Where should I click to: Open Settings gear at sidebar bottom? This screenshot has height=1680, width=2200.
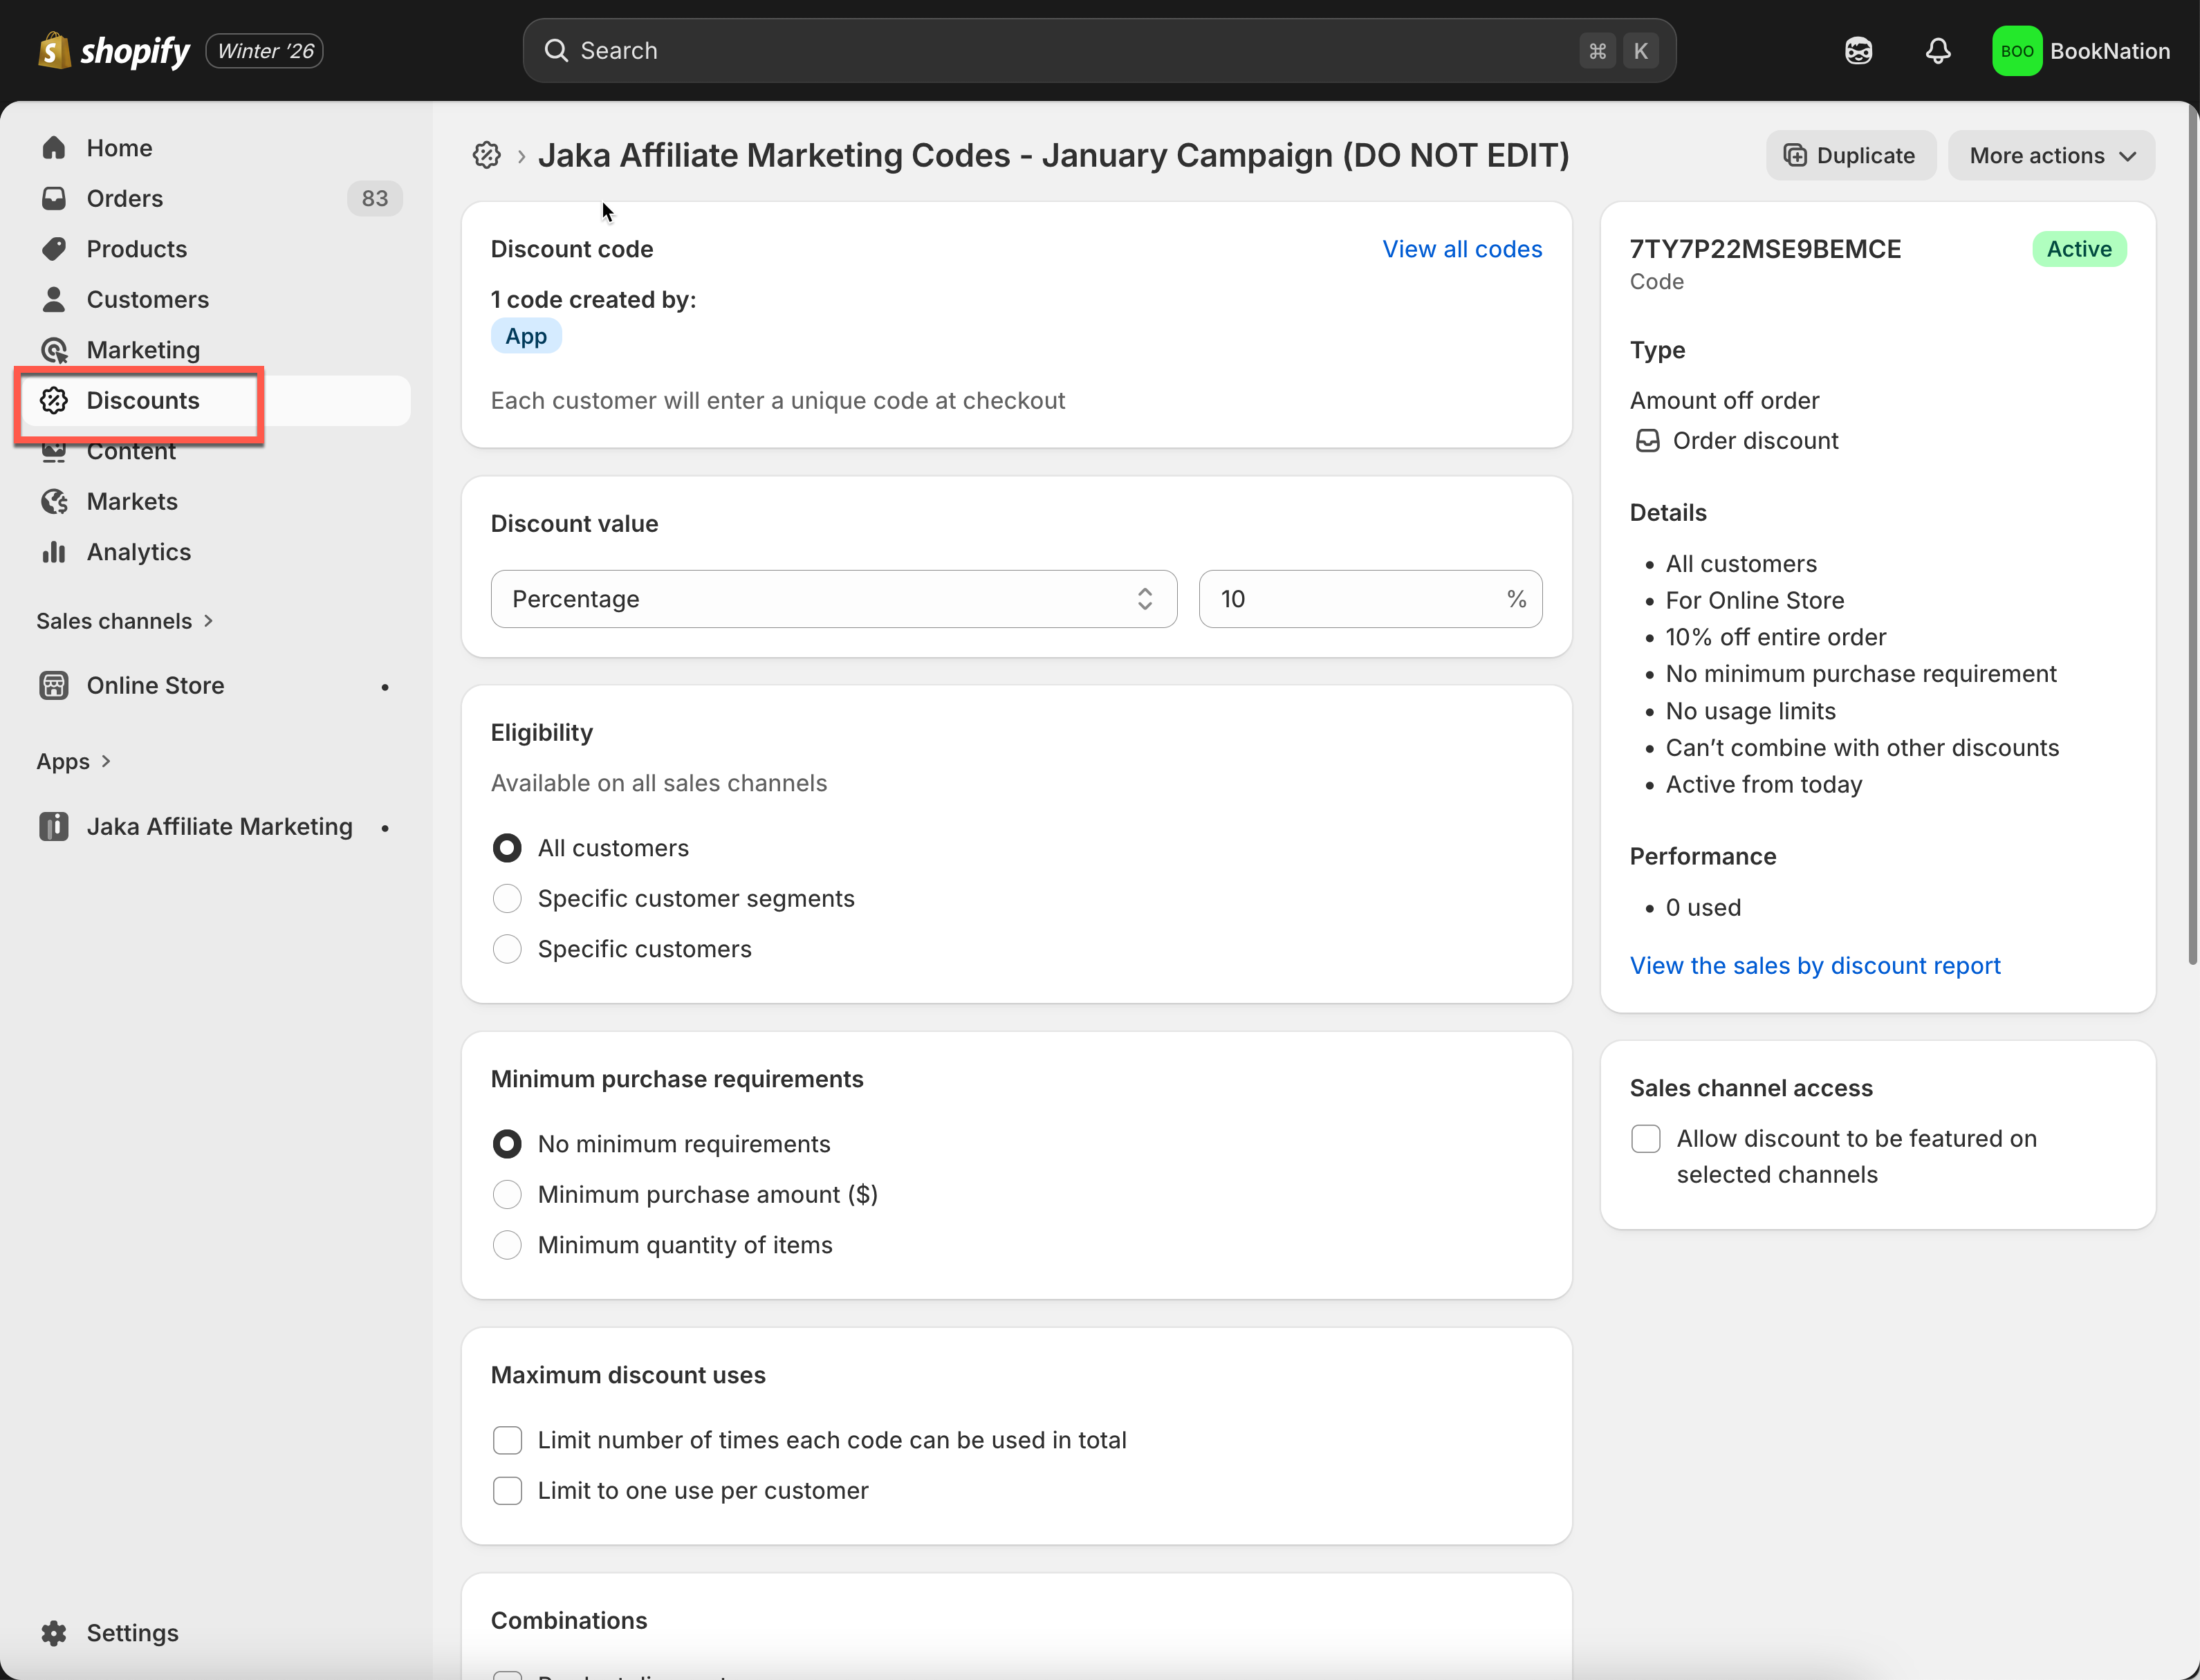(54, 1633)
